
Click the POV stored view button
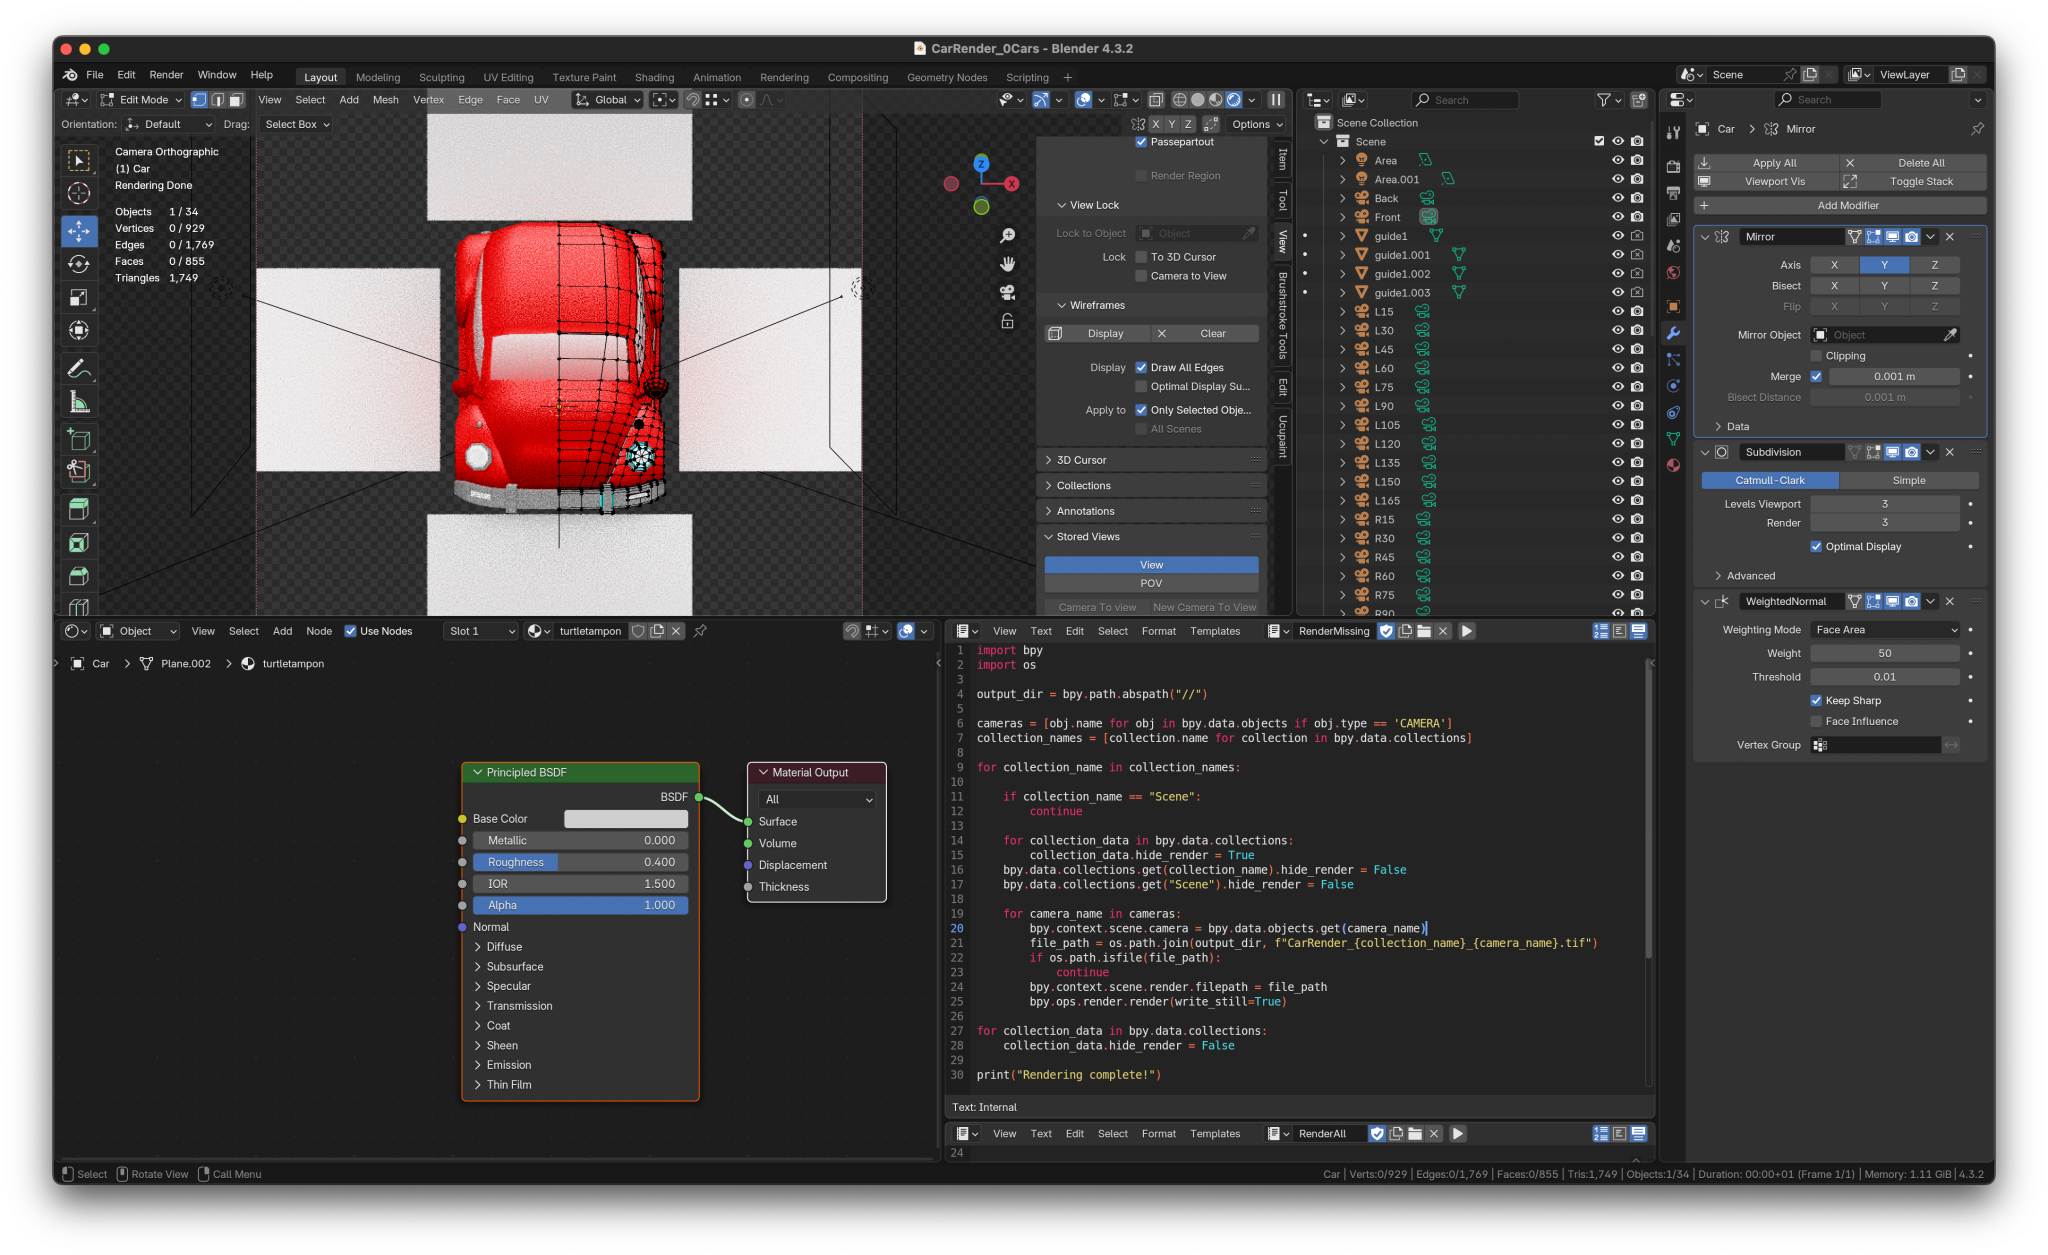[x=1151, y=583]
